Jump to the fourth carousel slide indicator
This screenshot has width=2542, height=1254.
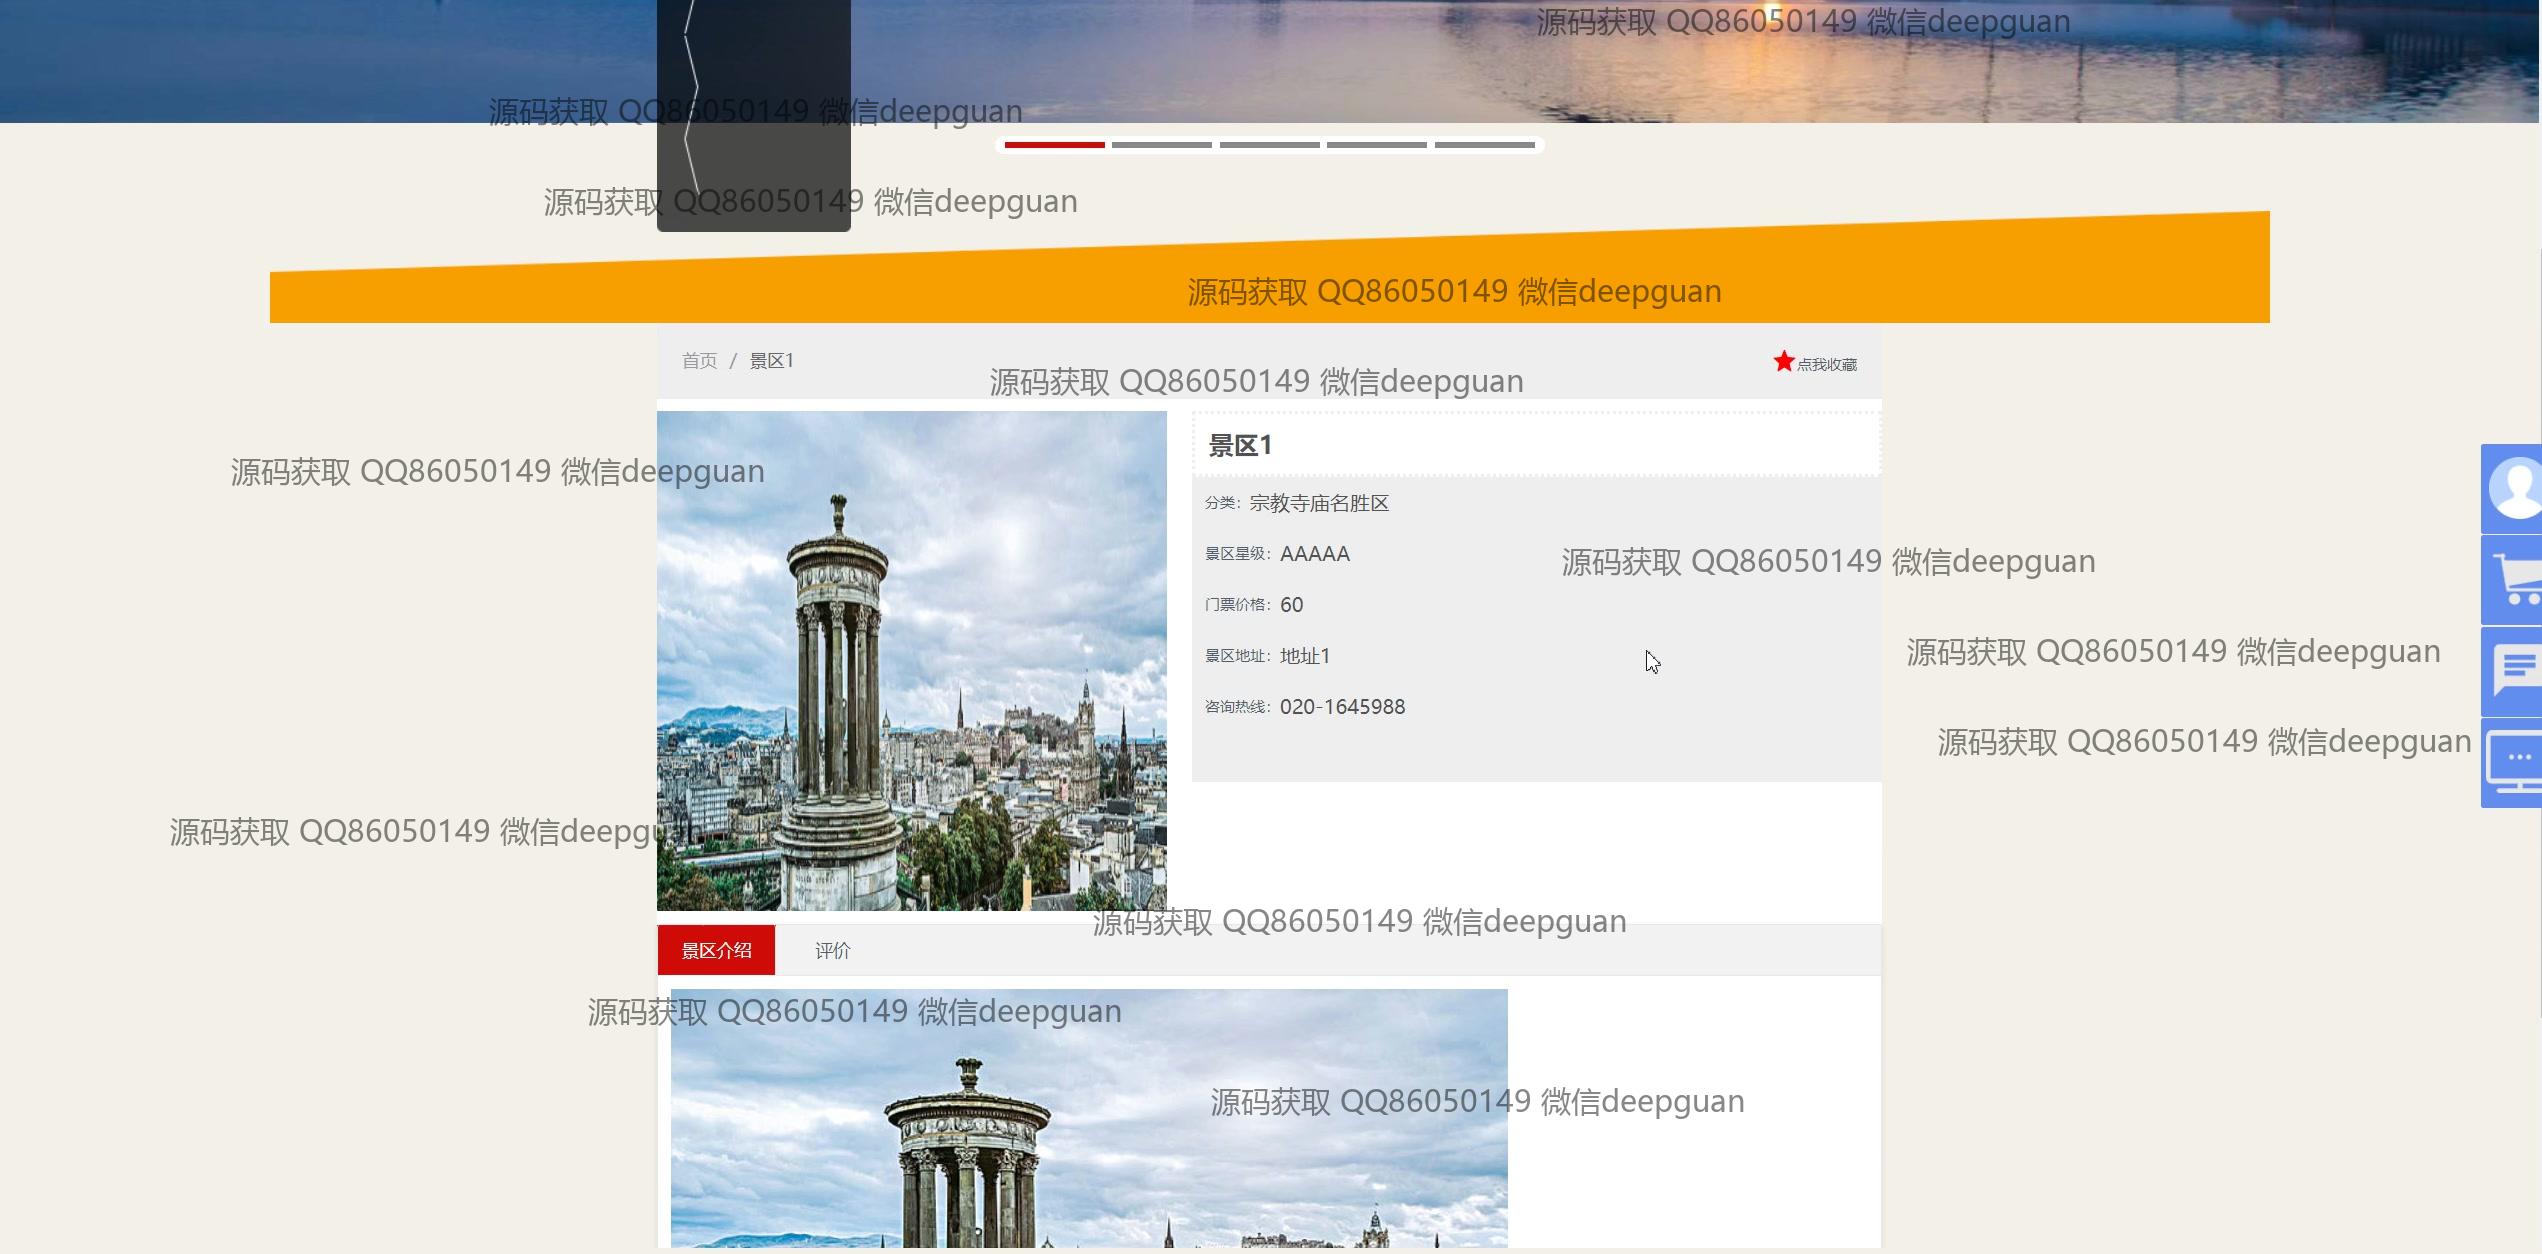tap(1376, 145)
